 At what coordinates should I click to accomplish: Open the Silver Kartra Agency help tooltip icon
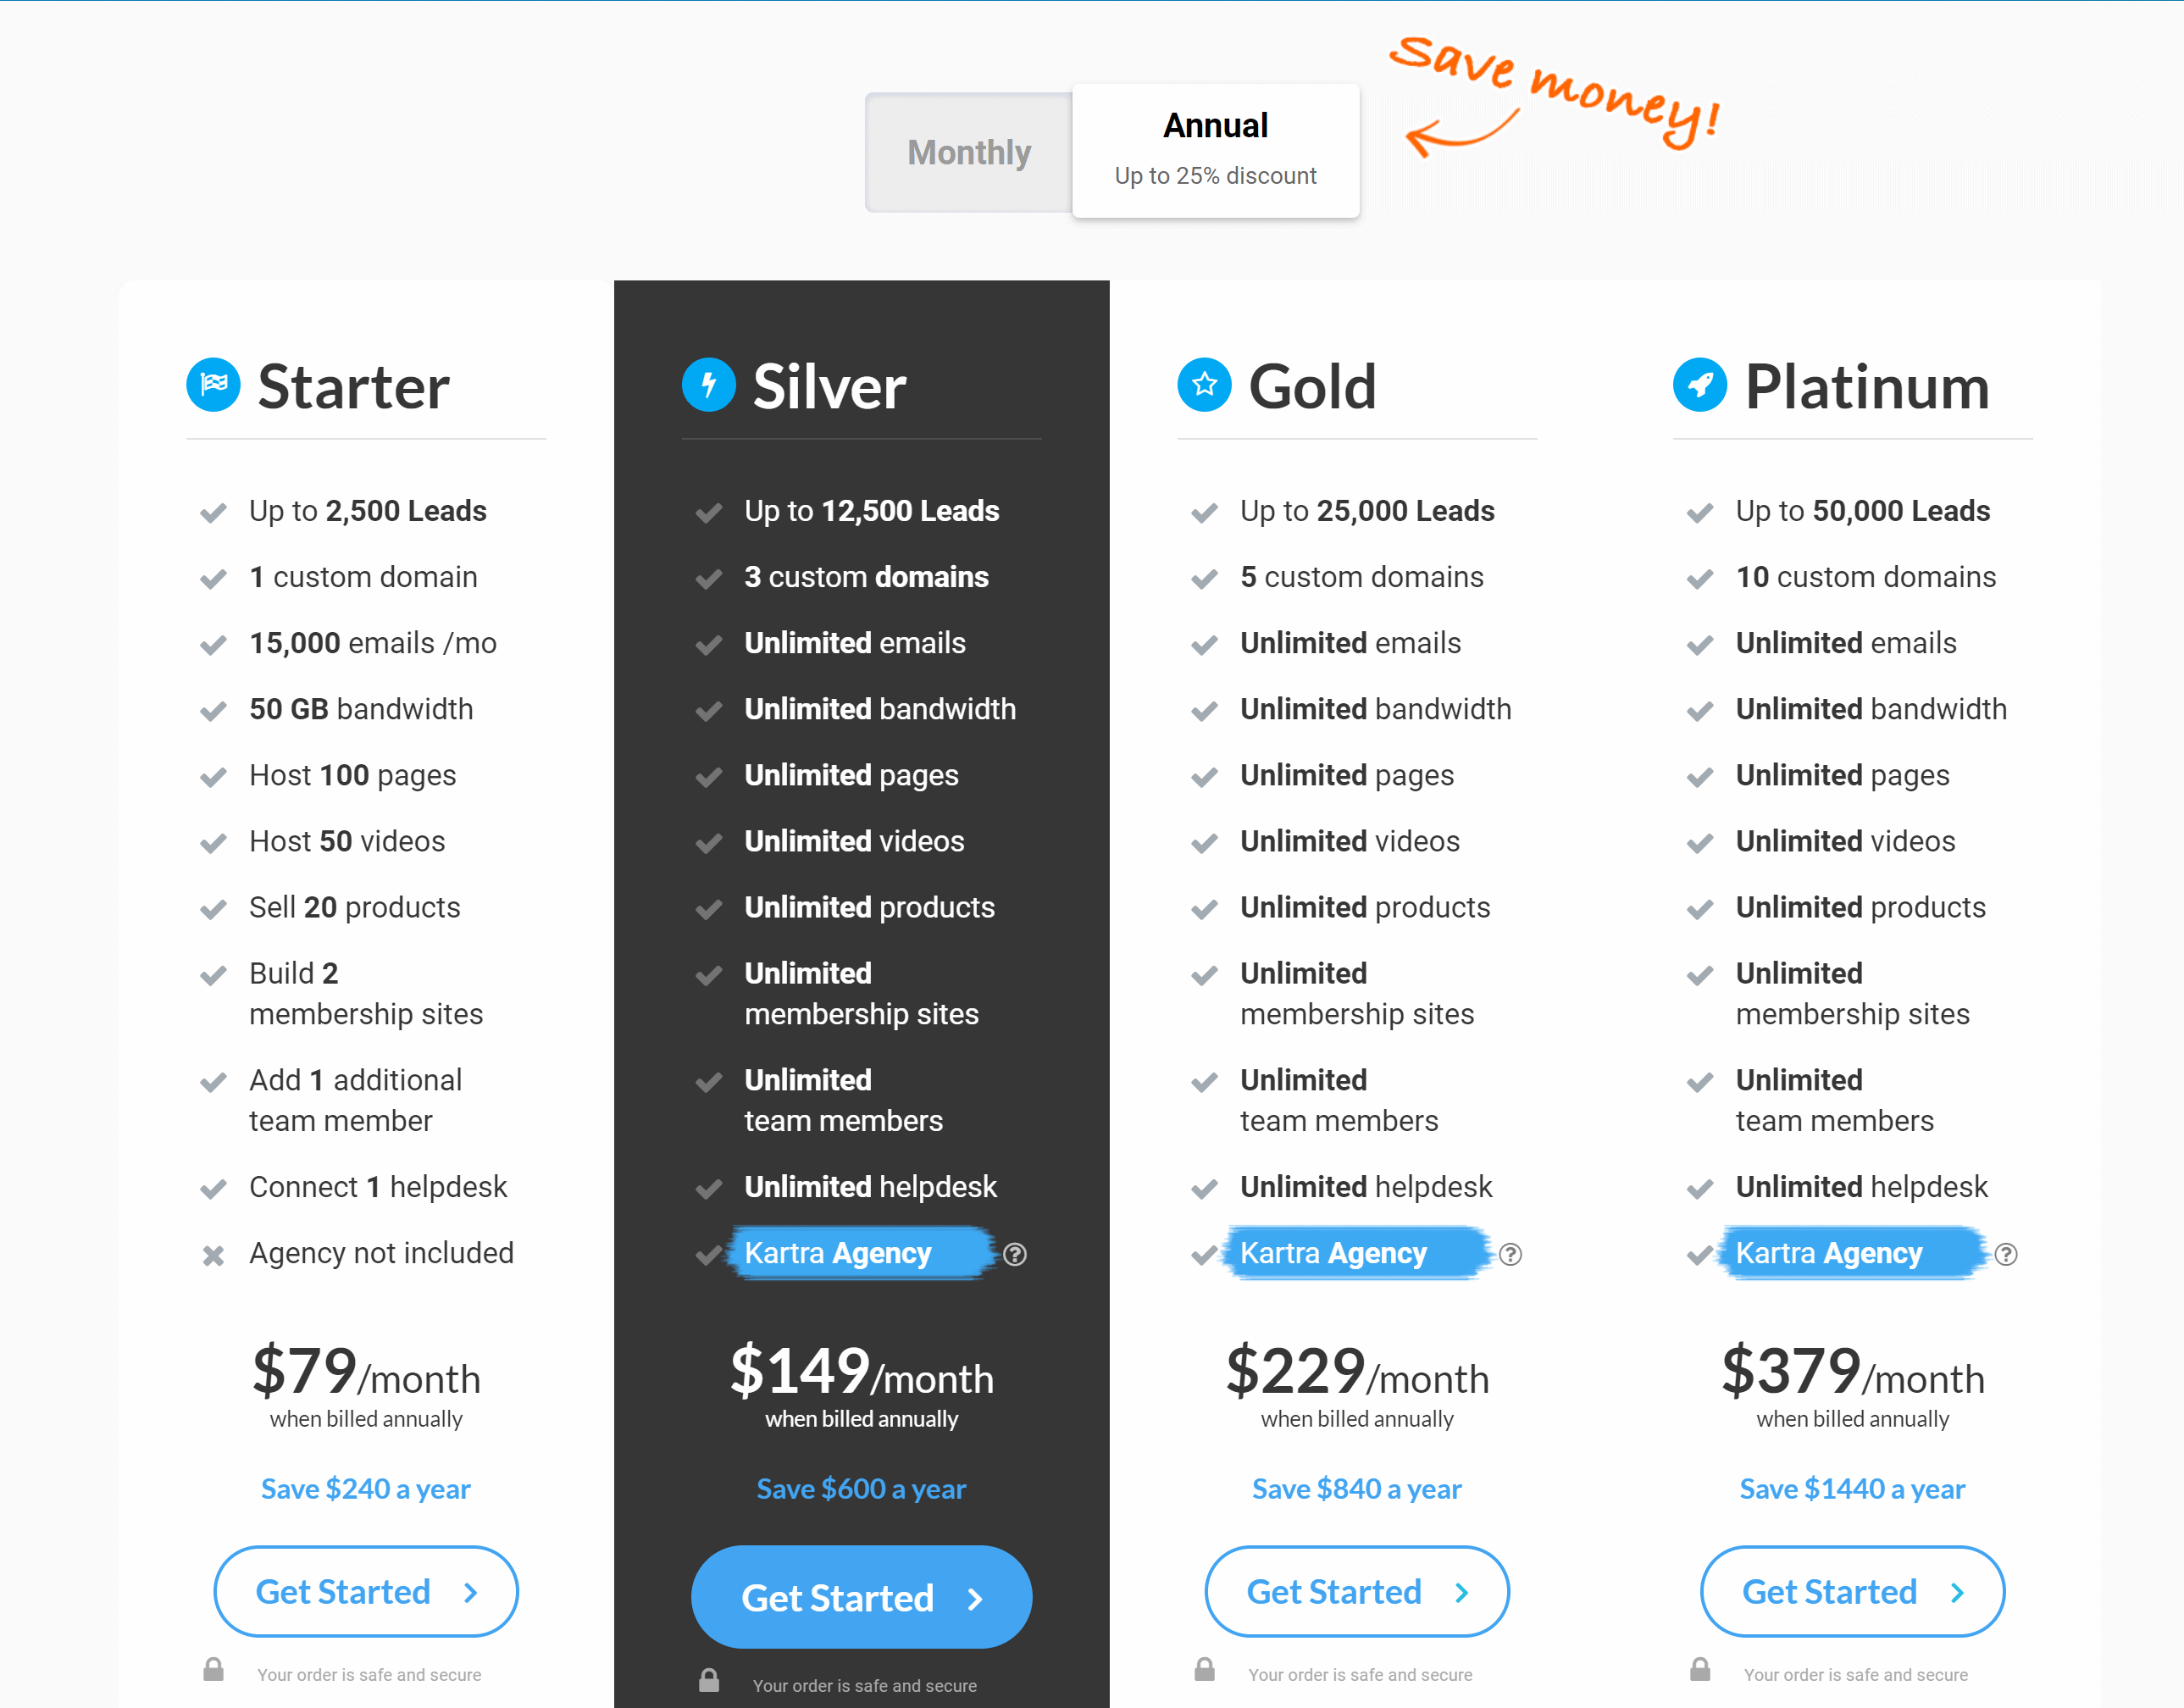[x=1015, y=1254]
